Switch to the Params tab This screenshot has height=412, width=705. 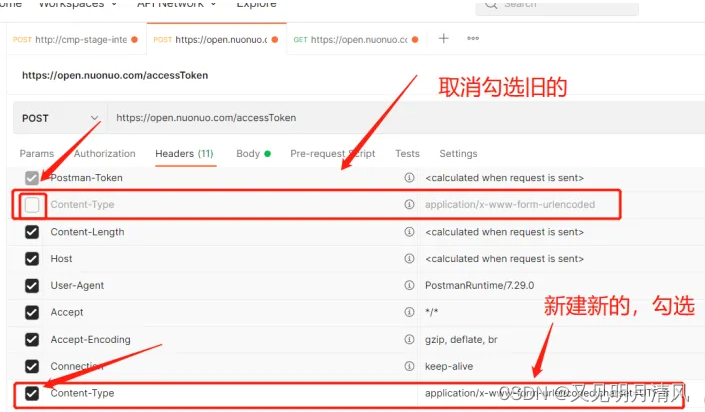click(x=37, y=154)
